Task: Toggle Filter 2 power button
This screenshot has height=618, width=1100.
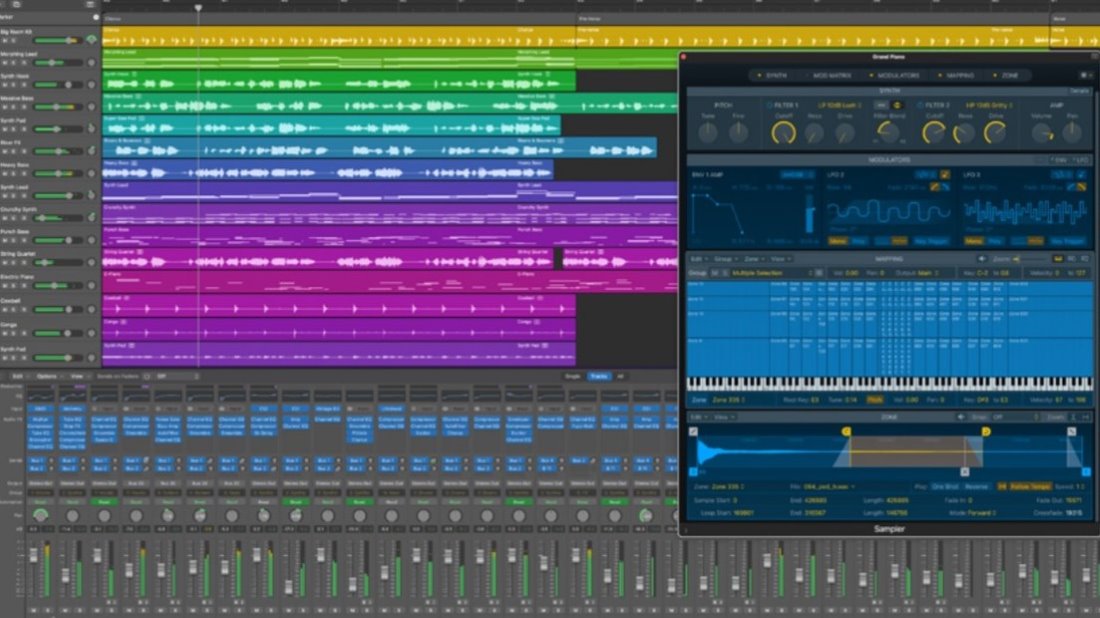Action: pos(920,105)
